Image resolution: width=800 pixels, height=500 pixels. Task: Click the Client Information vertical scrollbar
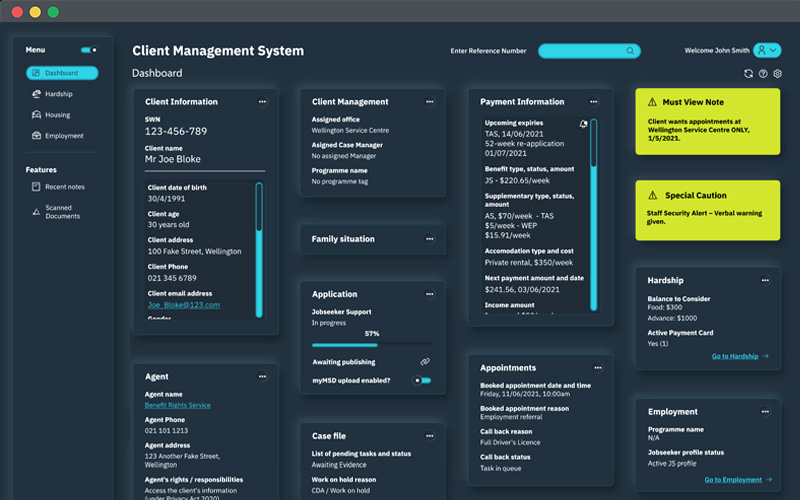[x=259, y=250]
